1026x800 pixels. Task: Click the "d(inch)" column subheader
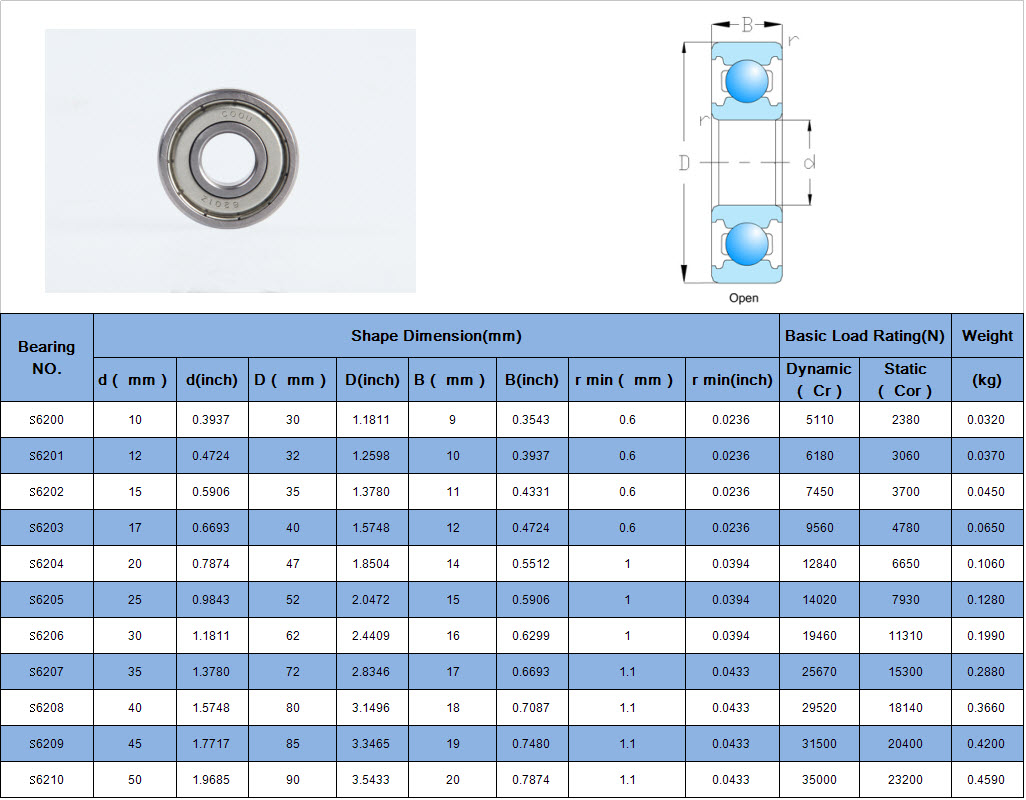click(x=212, y=380)
